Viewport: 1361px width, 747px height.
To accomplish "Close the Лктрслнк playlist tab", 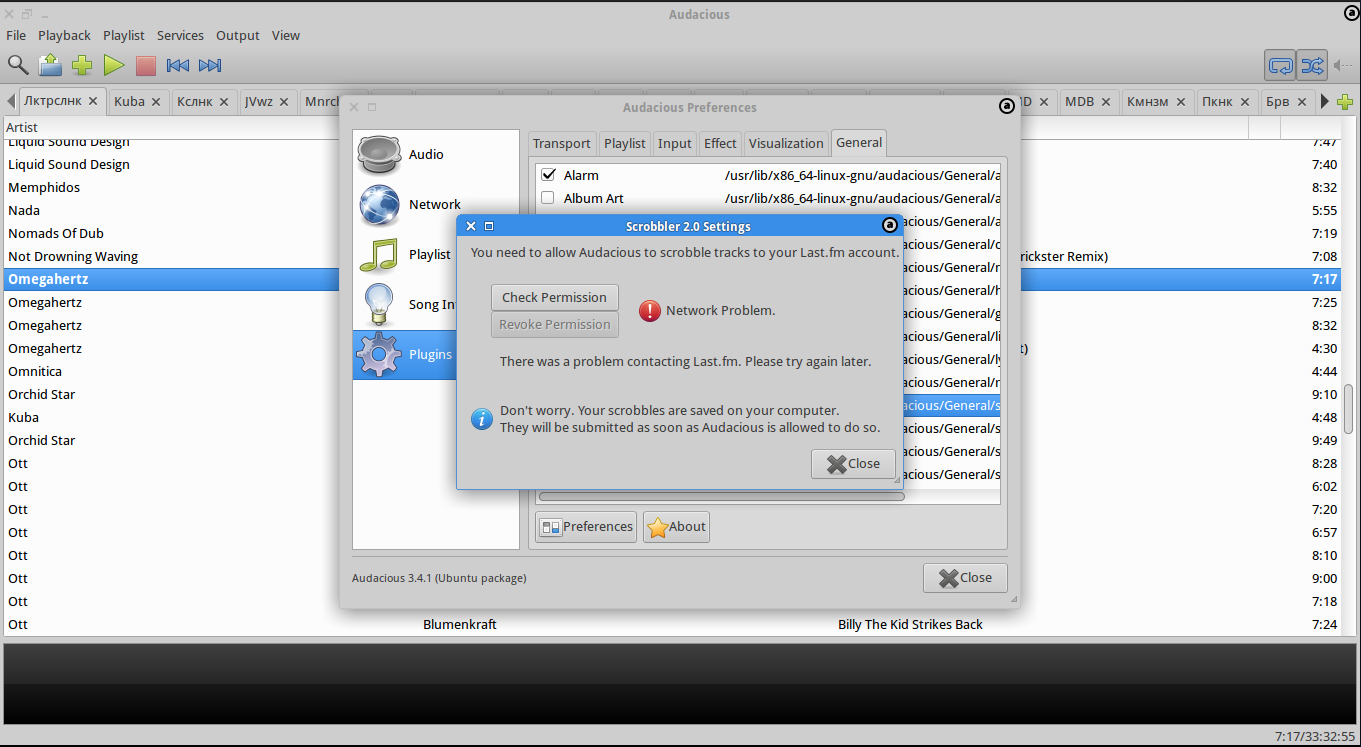I will click(x=93, y=101).
